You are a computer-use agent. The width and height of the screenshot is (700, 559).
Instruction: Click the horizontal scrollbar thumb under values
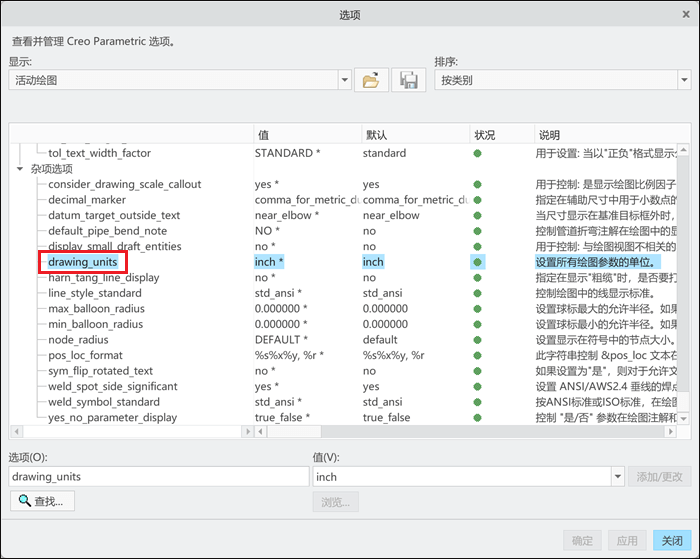point(294,432)
